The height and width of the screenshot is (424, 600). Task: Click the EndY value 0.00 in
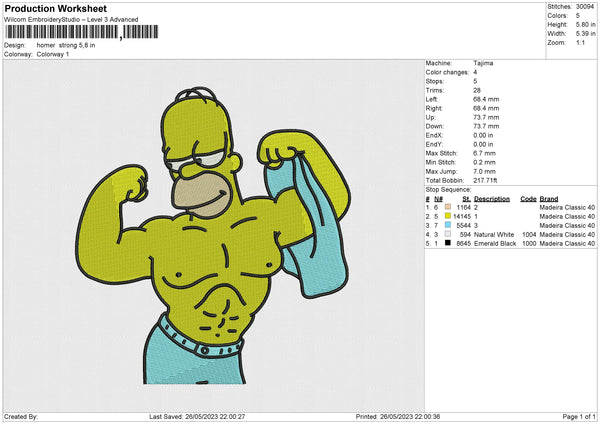click(483, 144)
